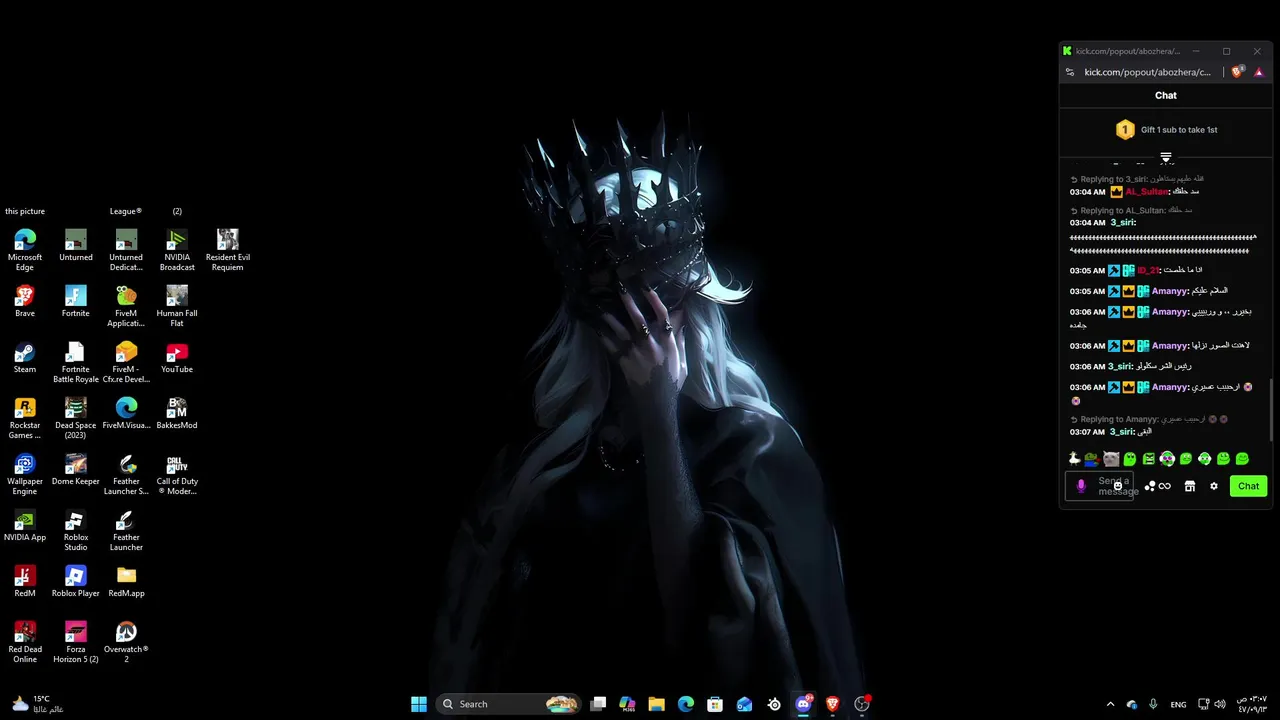Select the Wallpaper Engine desktop icon
Image resolution: width=1280 pixels, height=720 pixels.
25,474
